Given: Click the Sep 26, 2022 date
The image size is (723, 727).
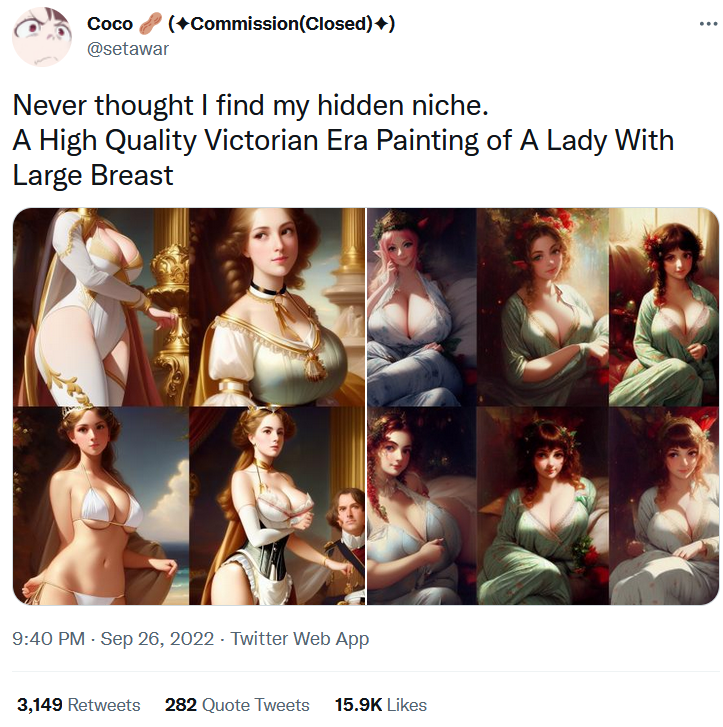Looking at the screenshot, I should point(157,638).
